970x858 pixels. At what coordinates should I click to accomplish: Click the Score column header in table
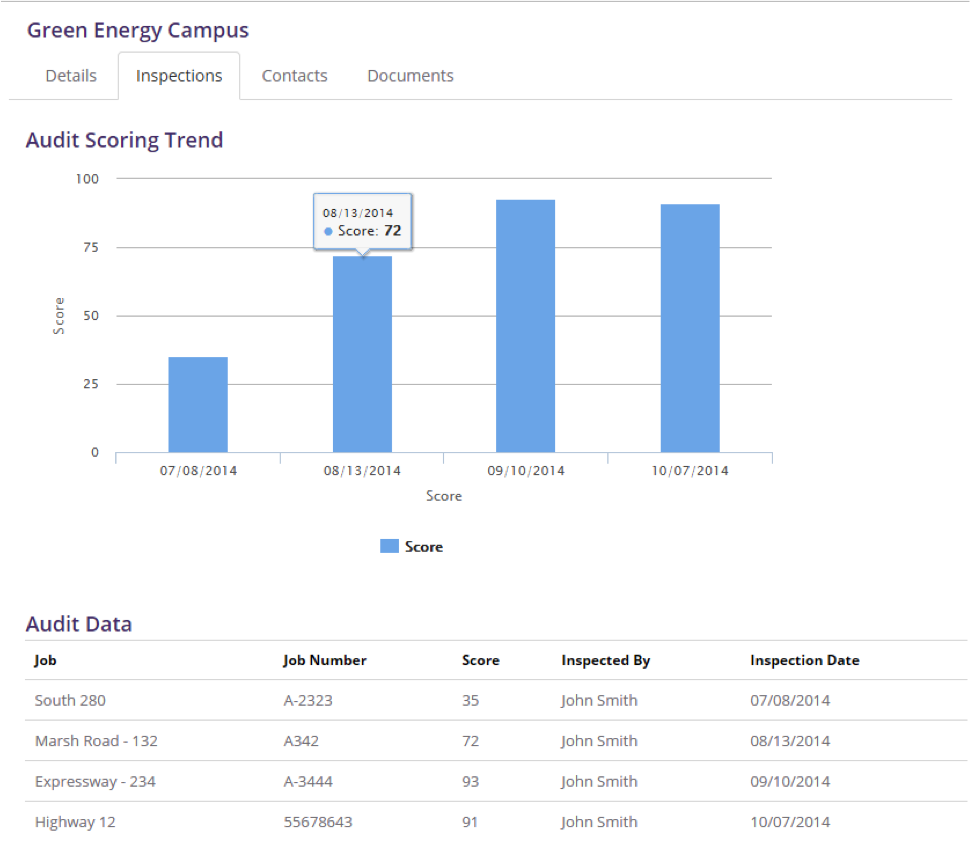(x=481, y=660)
